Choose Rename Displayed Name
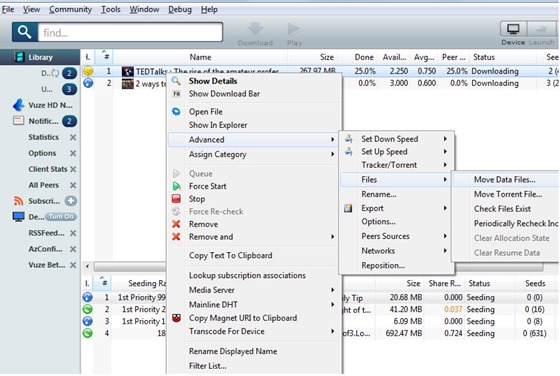The width and height of the screenshot is (560, 376). pos(233,351)
